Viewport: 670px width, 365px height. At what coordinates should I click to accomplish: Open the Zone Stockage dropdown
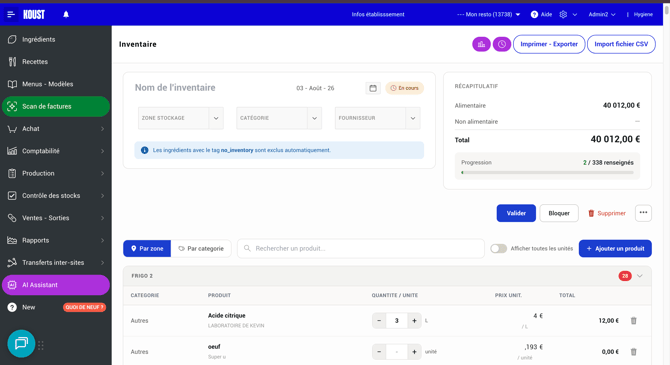[181, 118]
